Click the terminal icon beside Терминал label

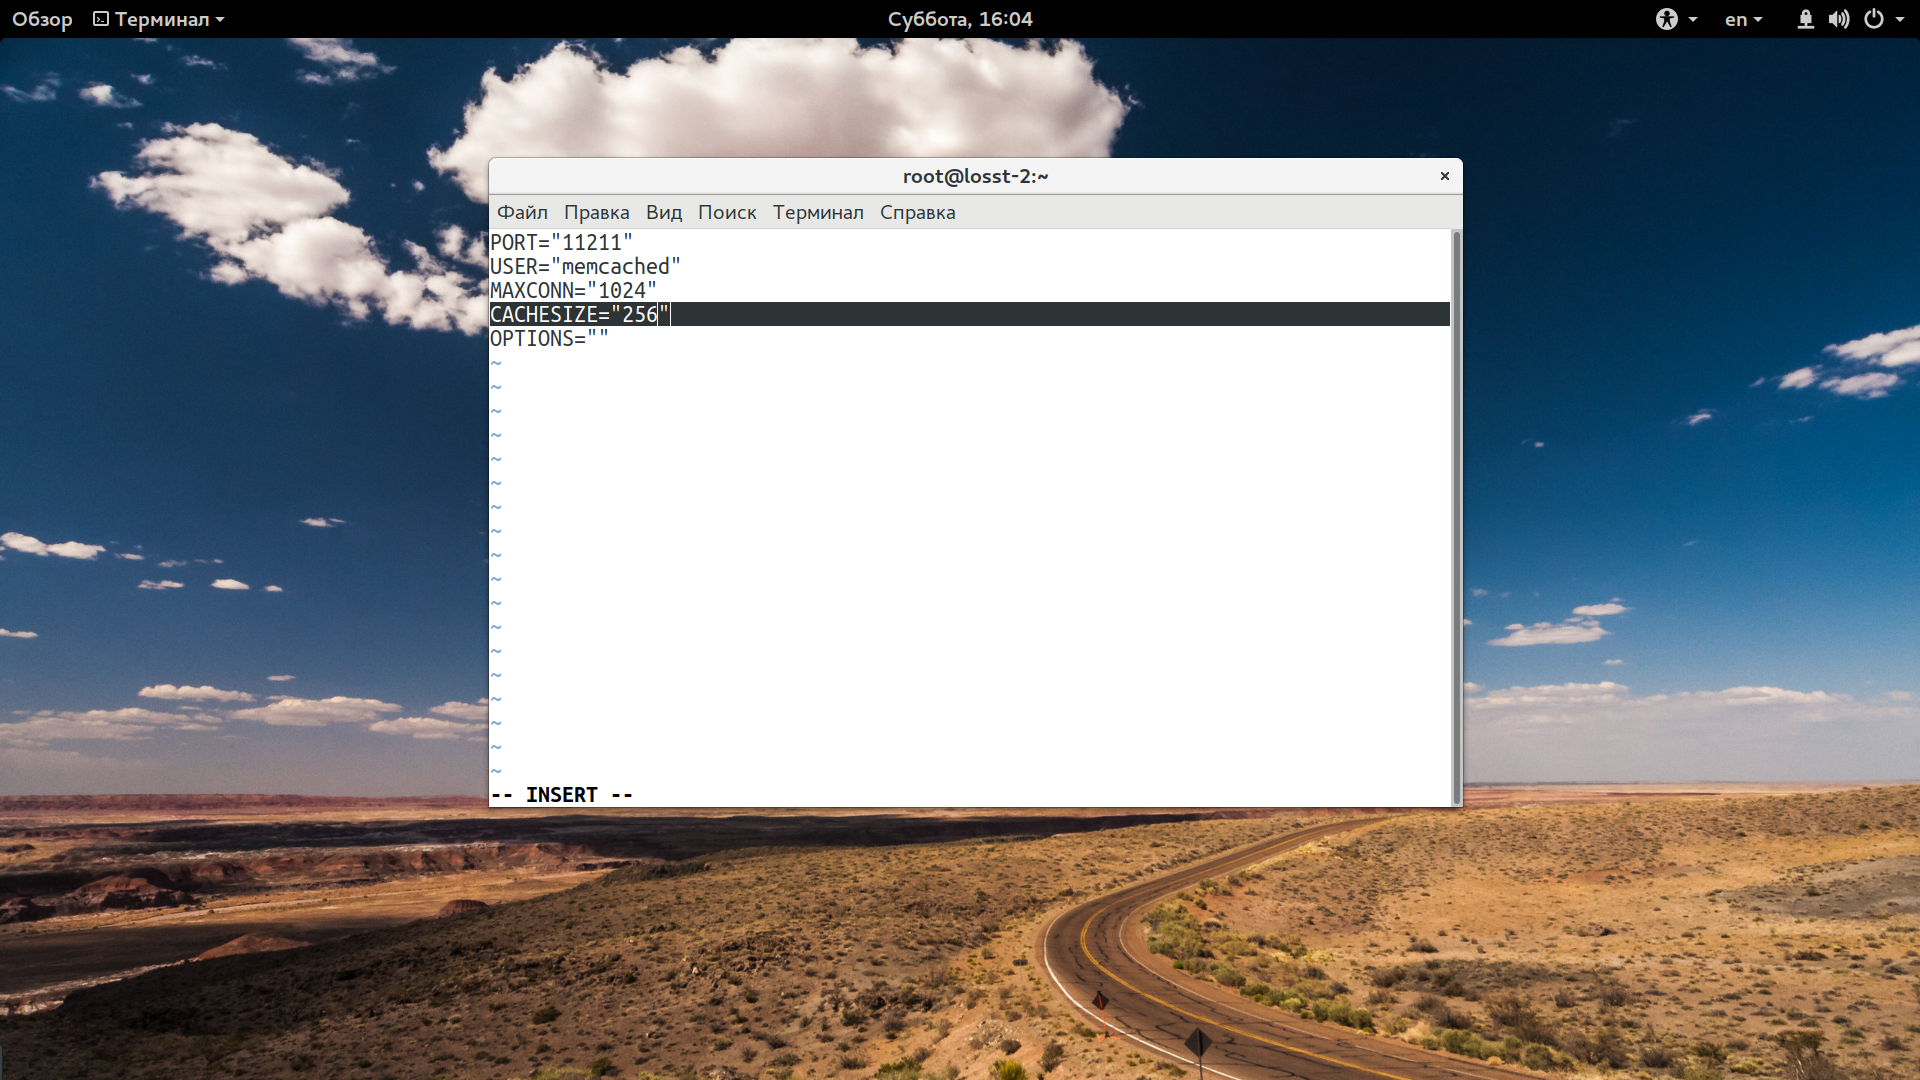(101, 19)
